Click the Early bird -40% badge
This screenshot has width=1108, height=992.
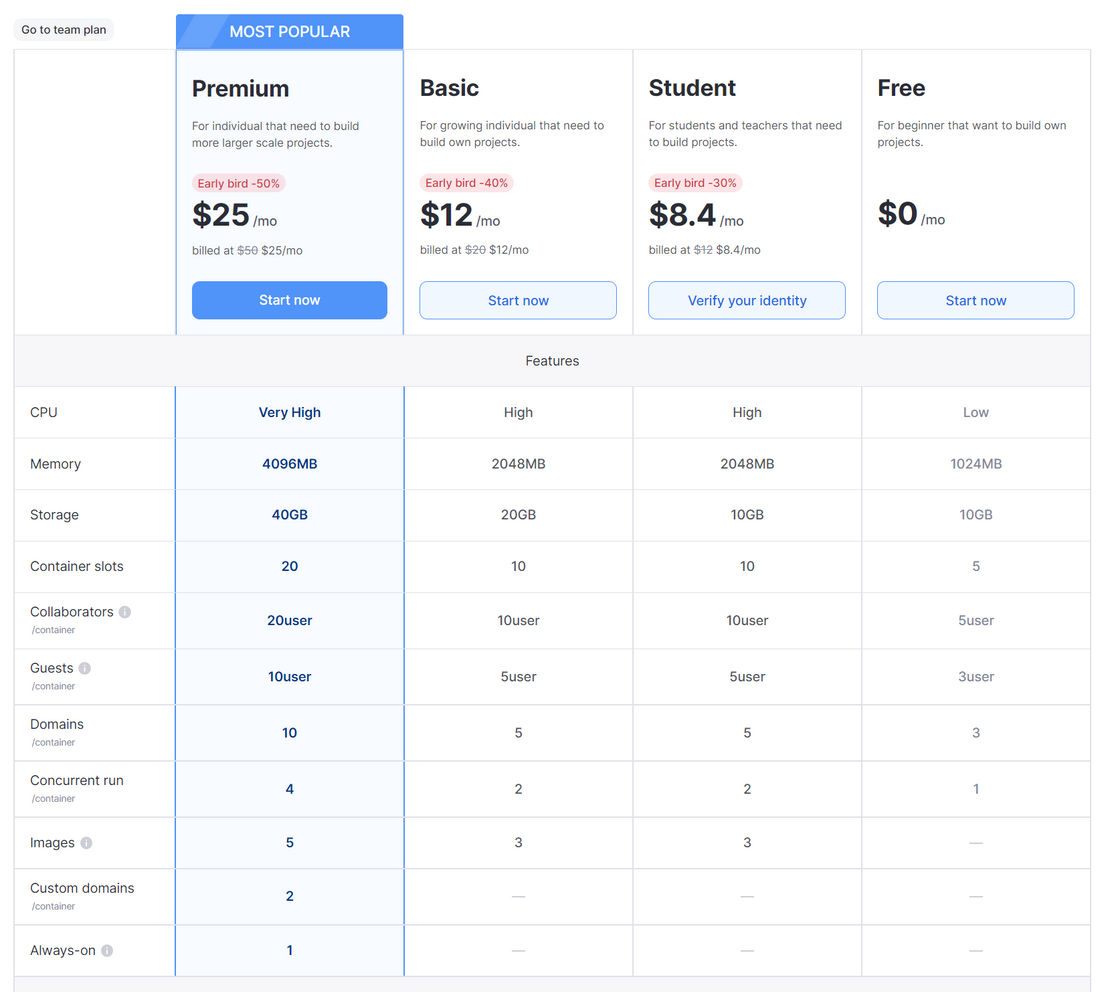point(466,183)
